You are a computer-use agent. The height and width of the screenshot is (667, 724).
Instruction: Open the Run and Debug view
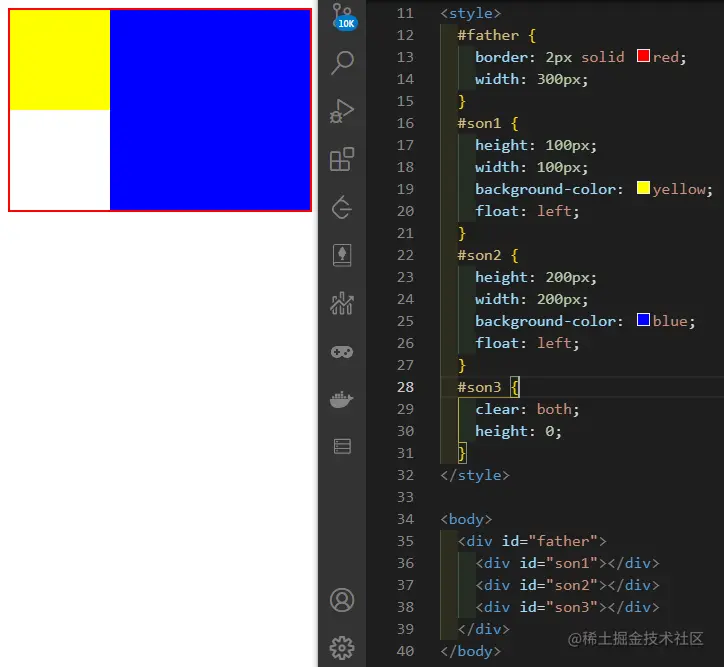[342, 111]
